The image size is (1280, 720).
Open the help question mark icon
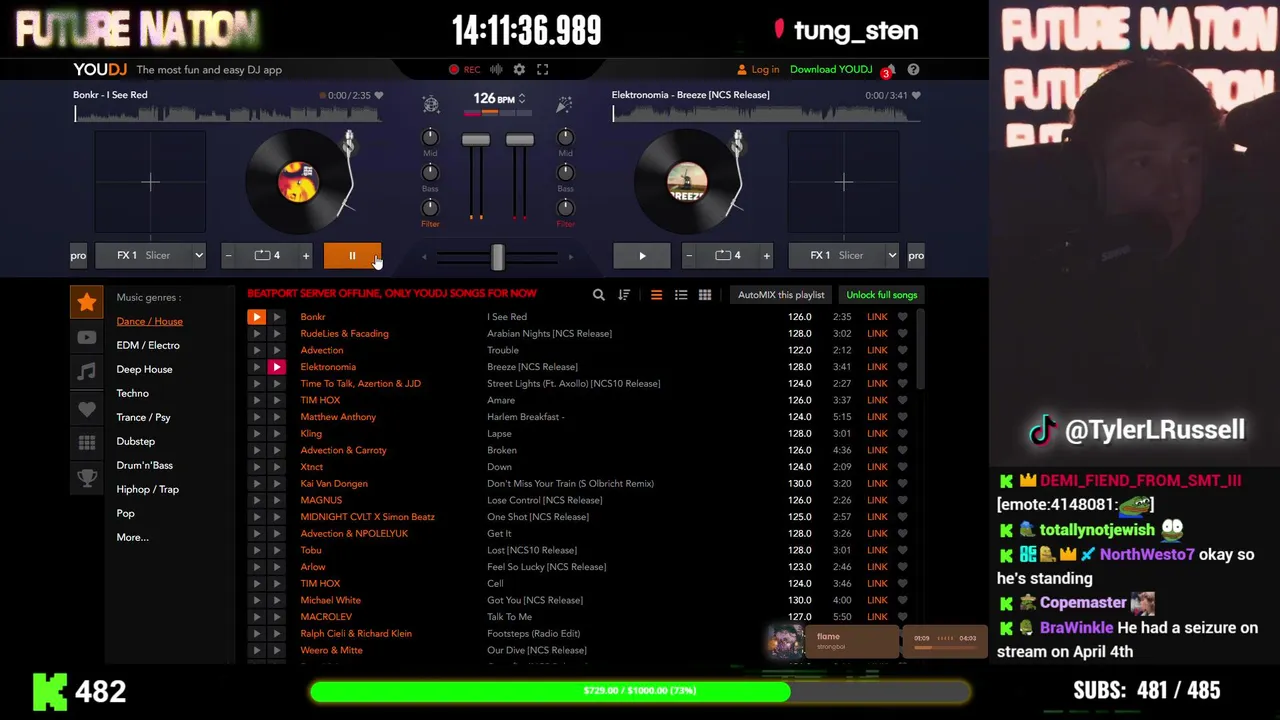[x=913, y=70]
